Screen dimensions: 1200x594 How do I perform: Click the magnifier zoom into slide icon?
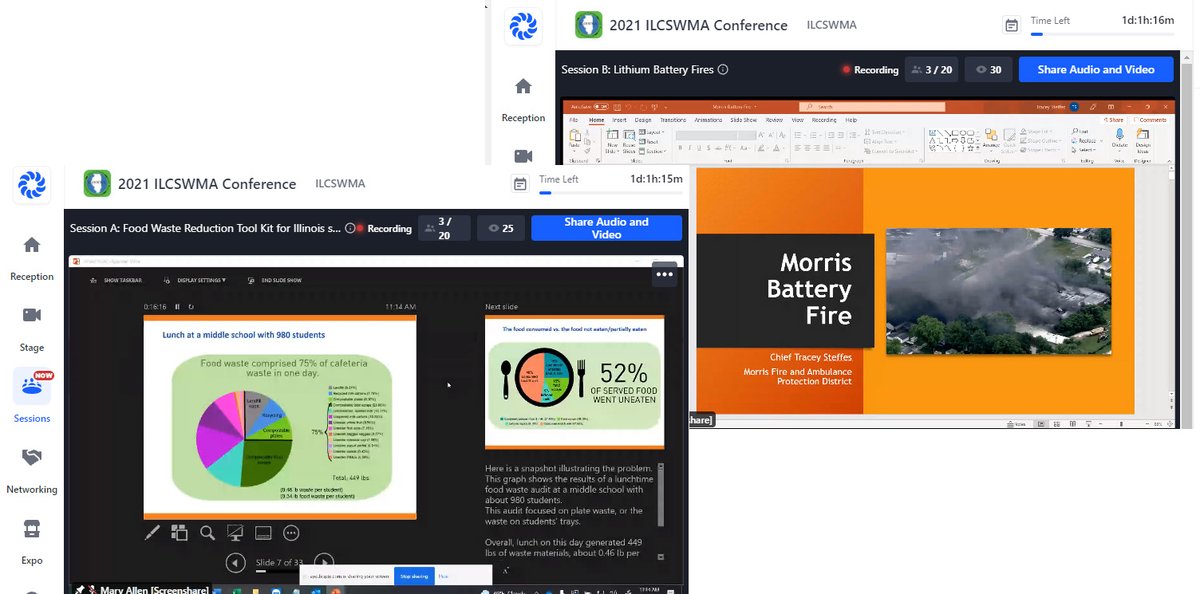[207, 533]
